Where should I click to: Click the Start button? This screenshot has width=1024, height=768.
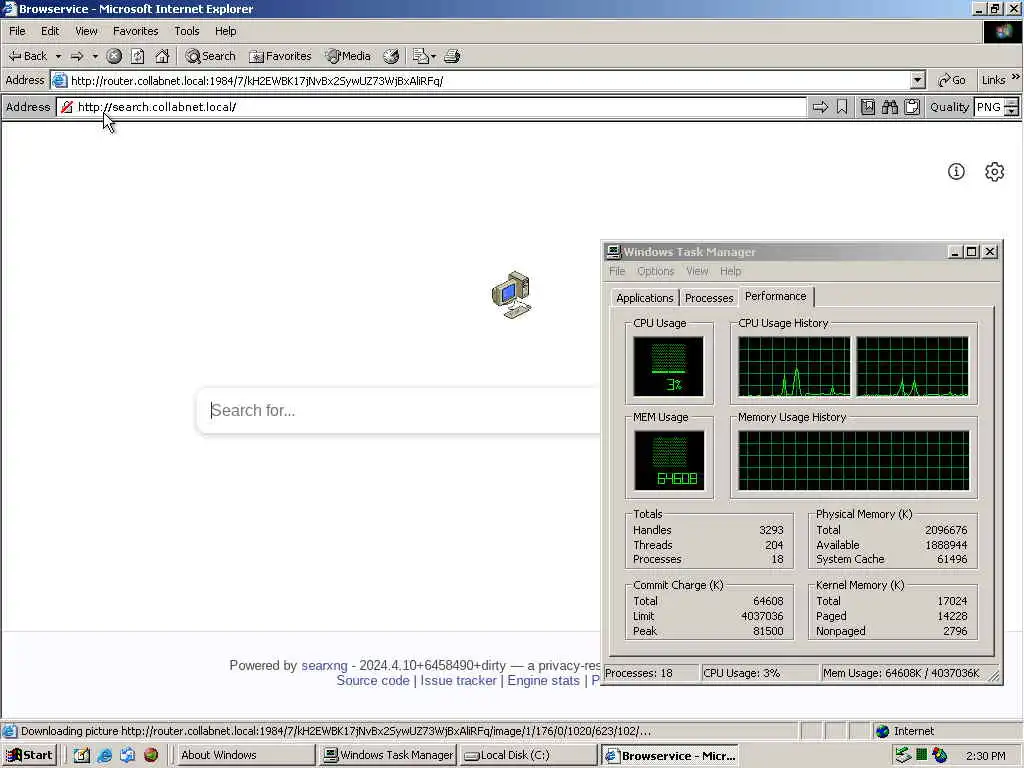(29, 755)
